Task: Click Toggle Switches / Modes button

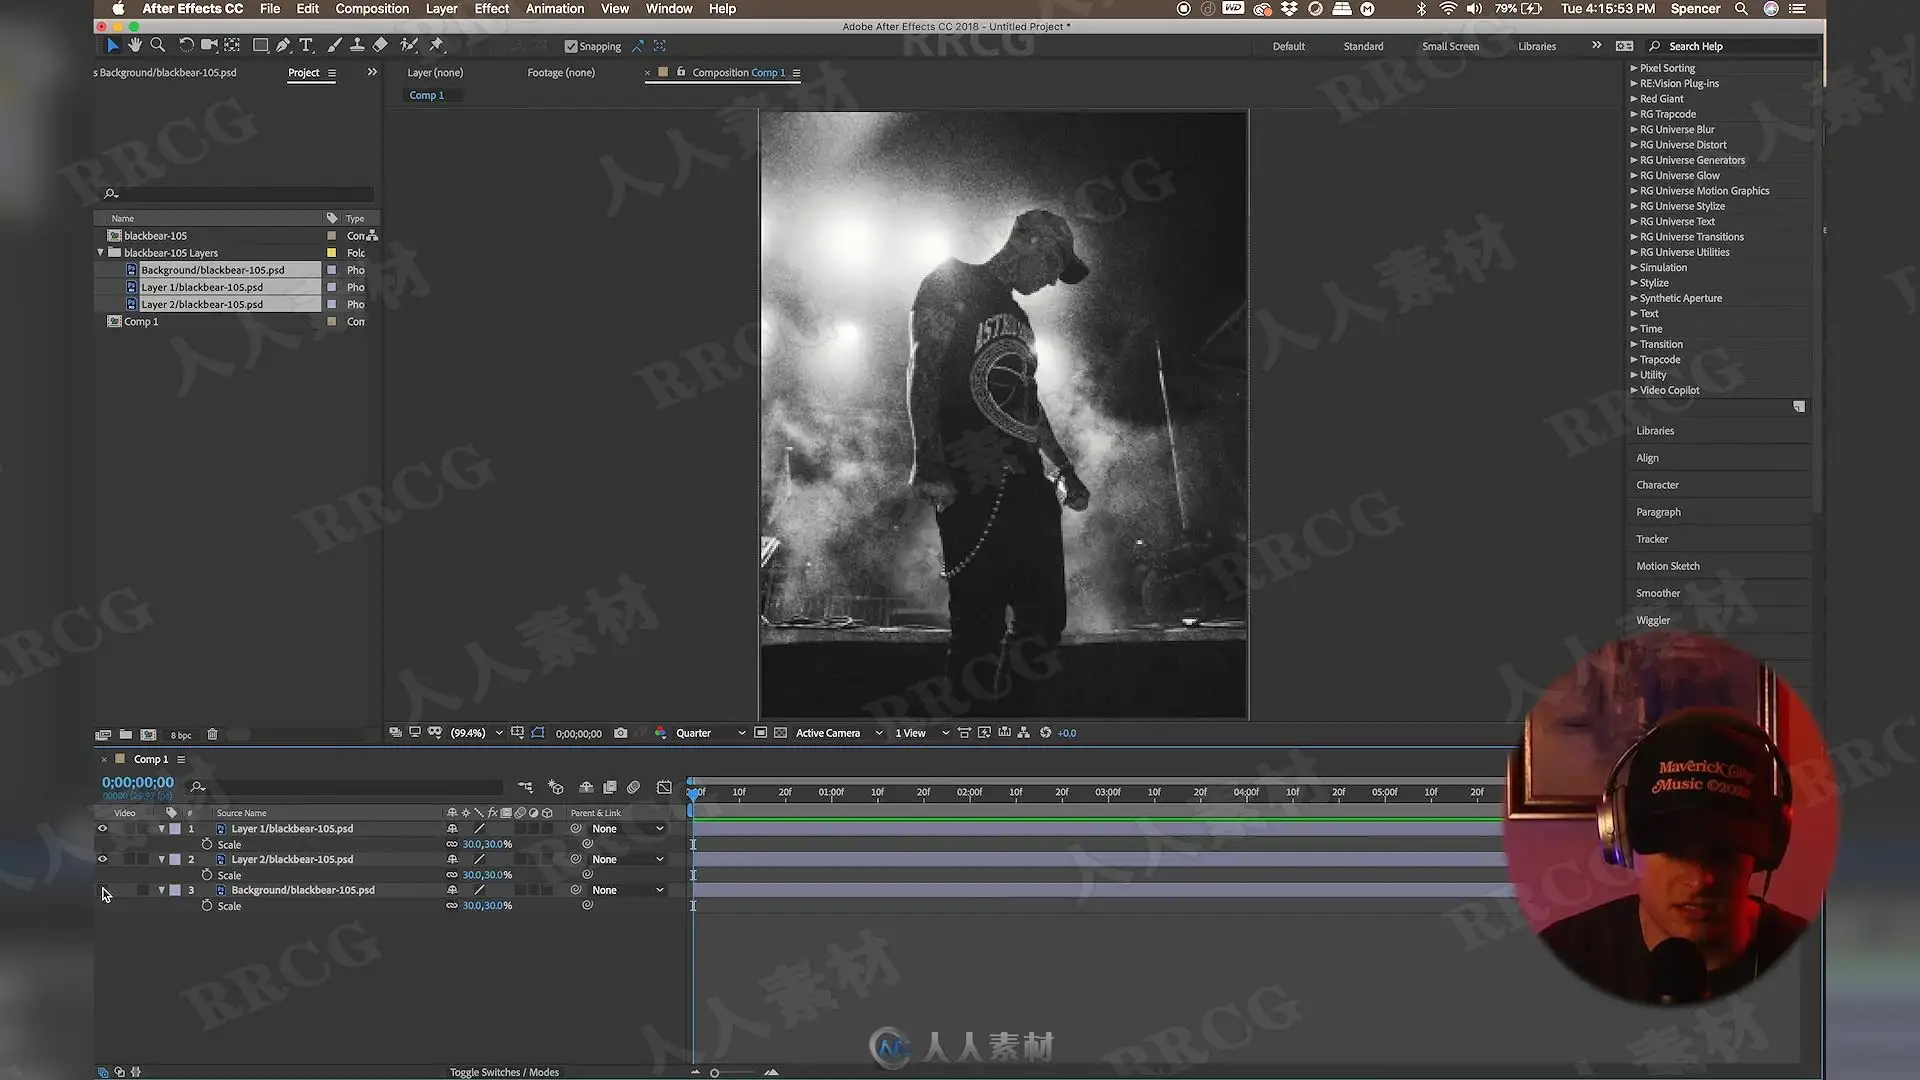Action: click(x=504, y=1072)
